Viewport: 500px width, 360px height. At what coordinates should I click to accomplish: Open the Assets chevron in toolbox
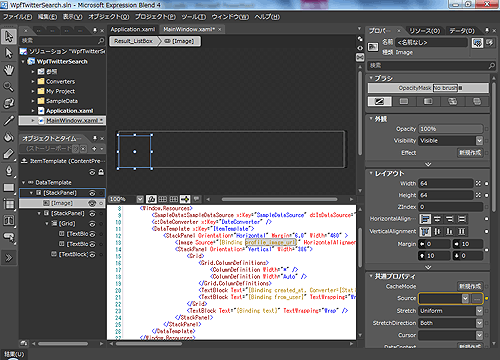(x=9, y=258)
